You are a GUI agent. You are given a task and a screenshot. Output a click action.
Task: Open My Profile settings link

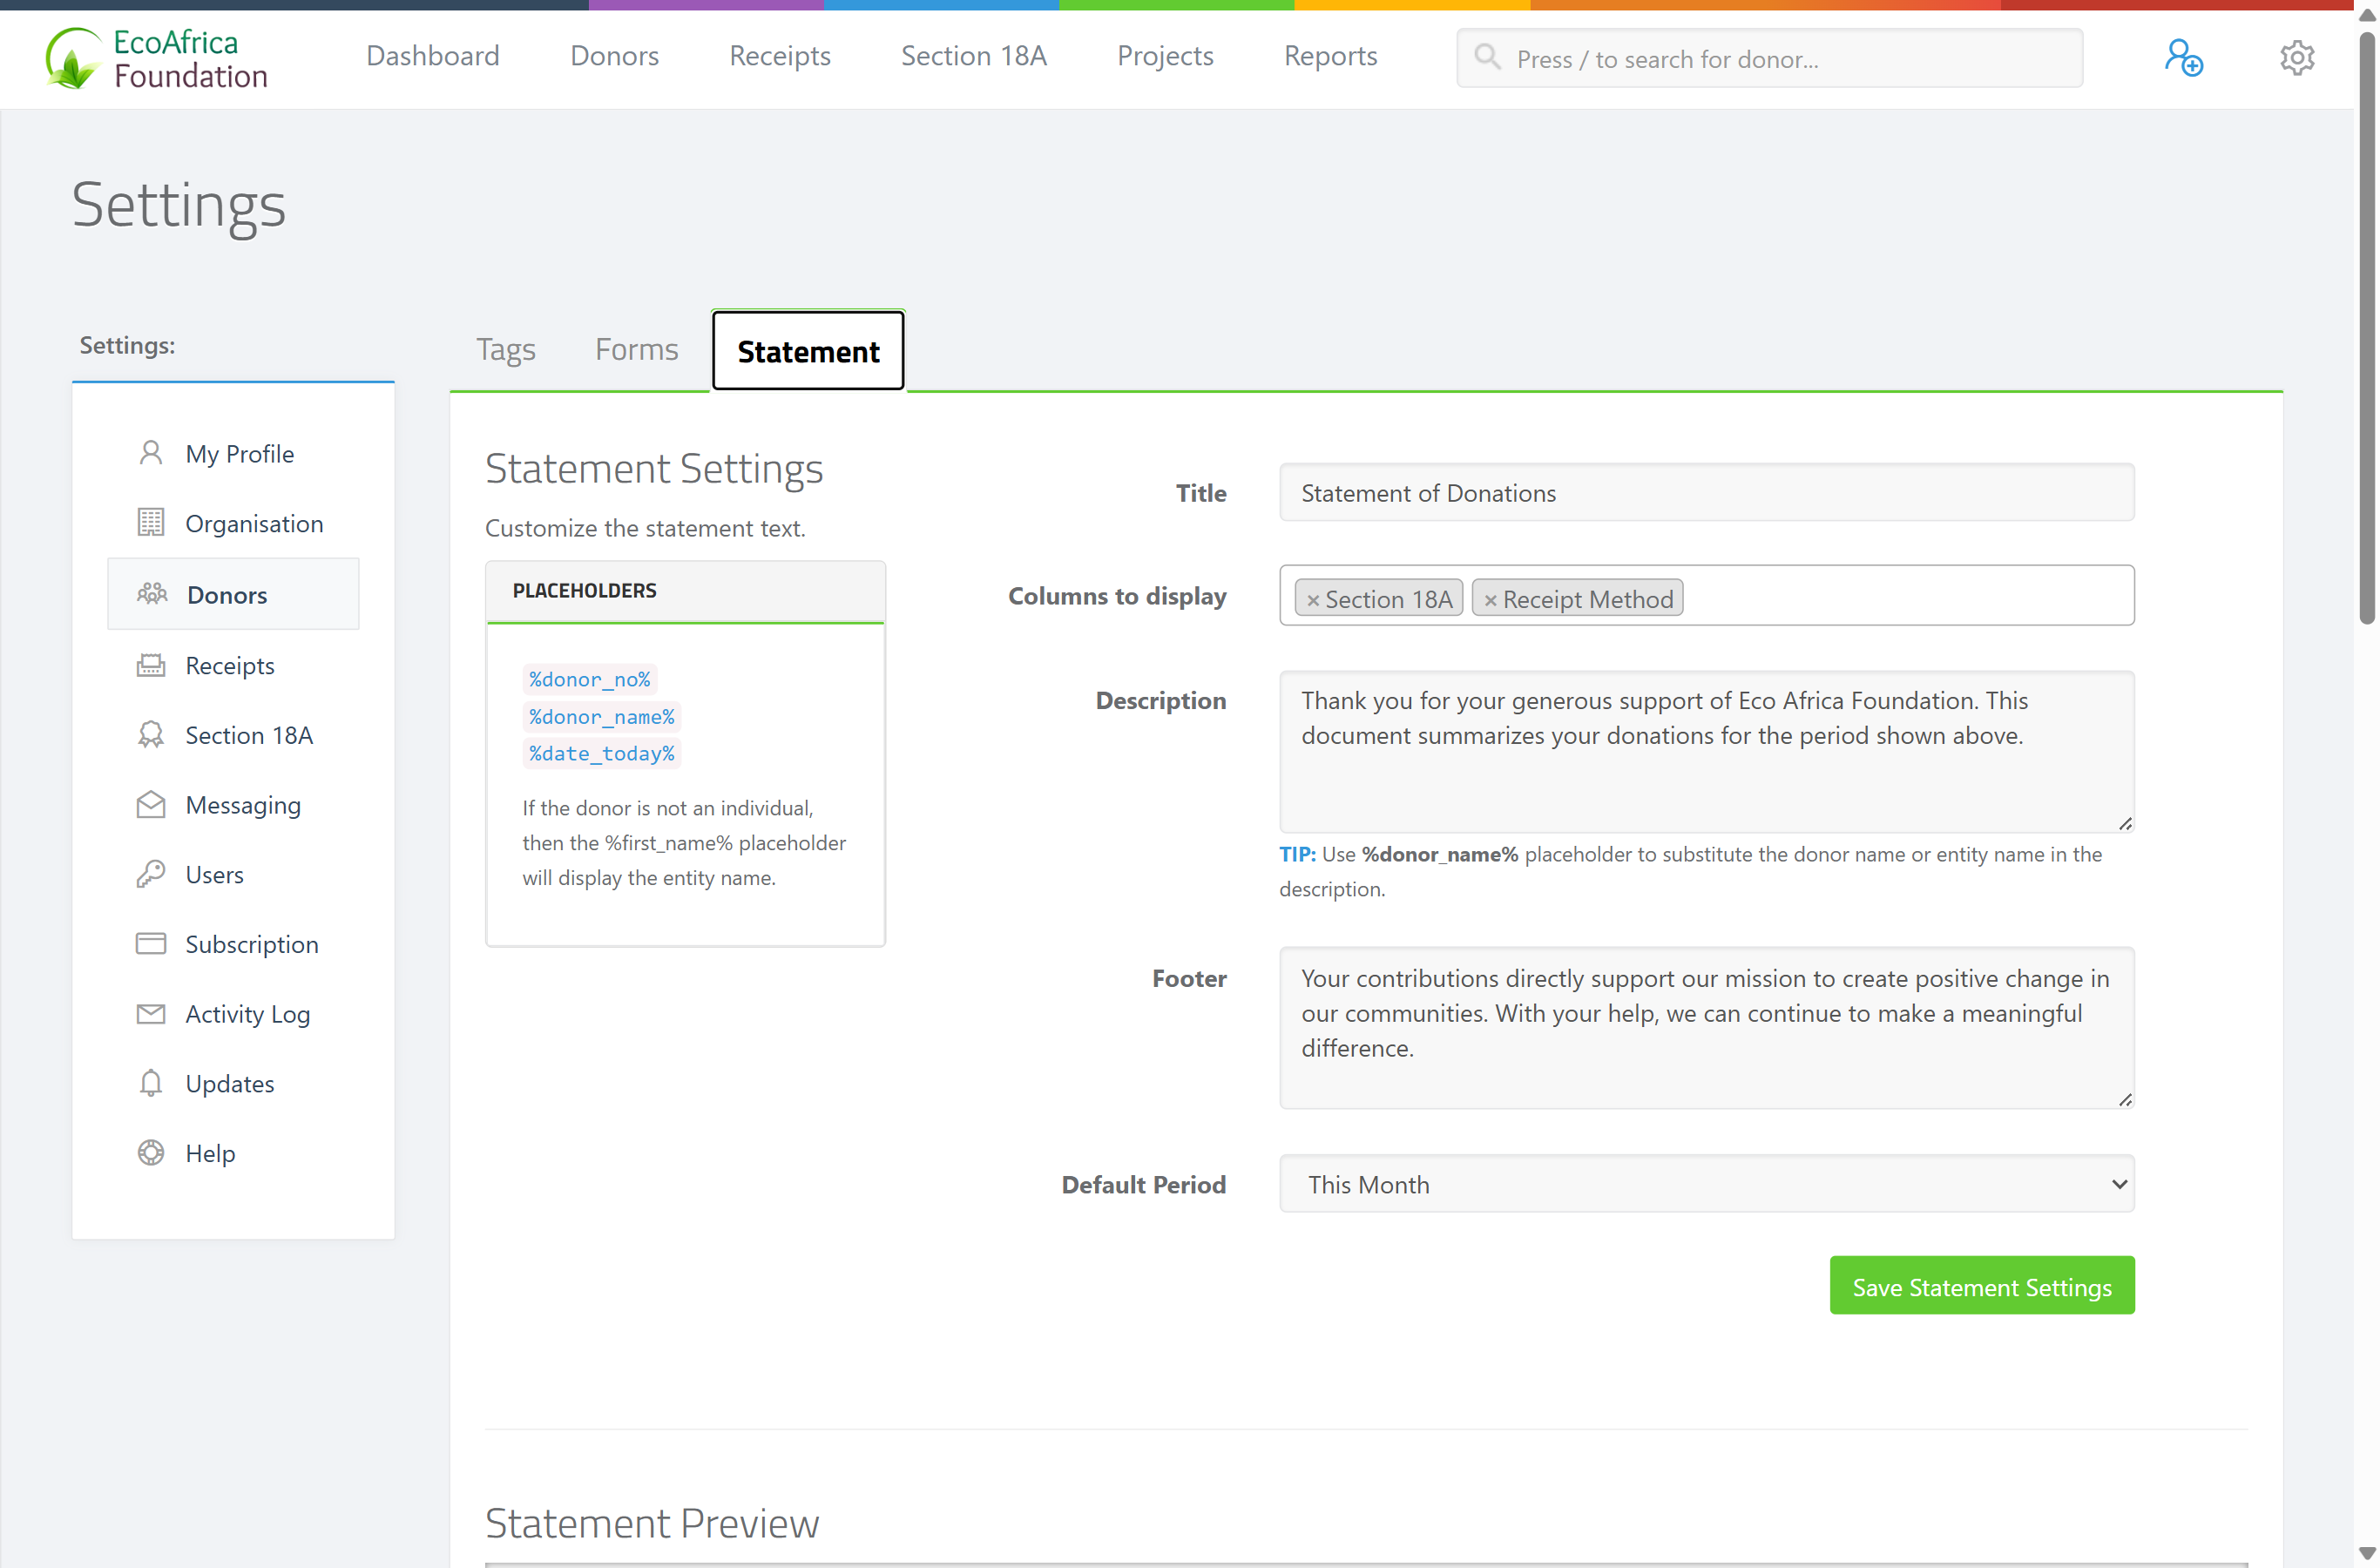point(240,454)
